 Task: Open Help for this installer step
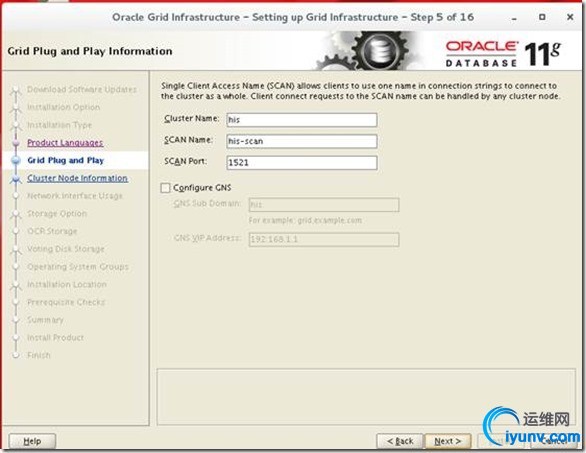tap(32, 441)
